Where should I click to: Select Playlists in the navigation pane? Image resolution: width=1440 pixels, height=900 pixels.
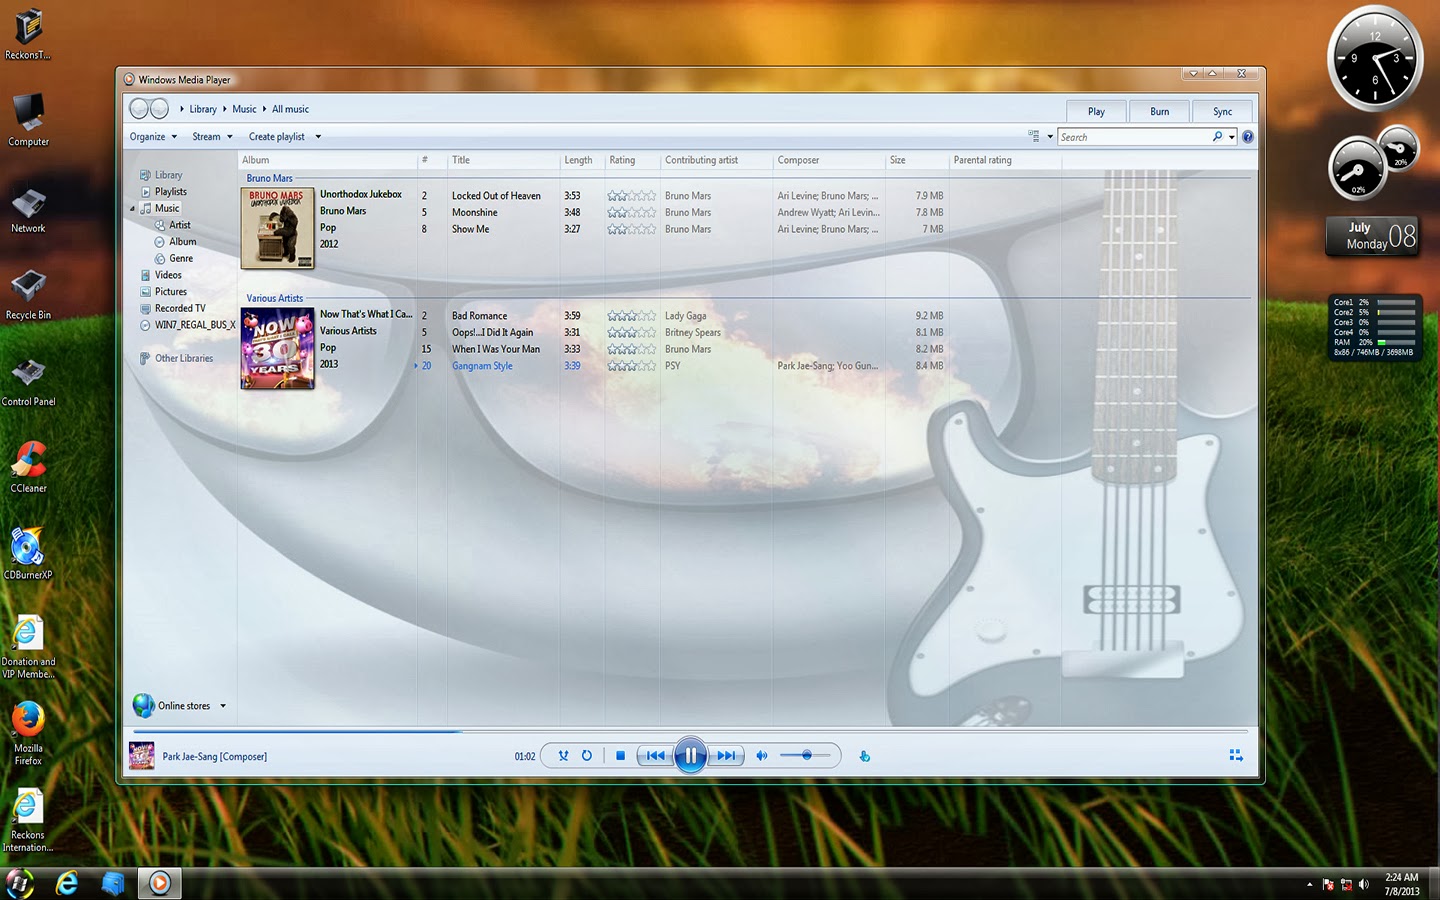pos(170,192)
